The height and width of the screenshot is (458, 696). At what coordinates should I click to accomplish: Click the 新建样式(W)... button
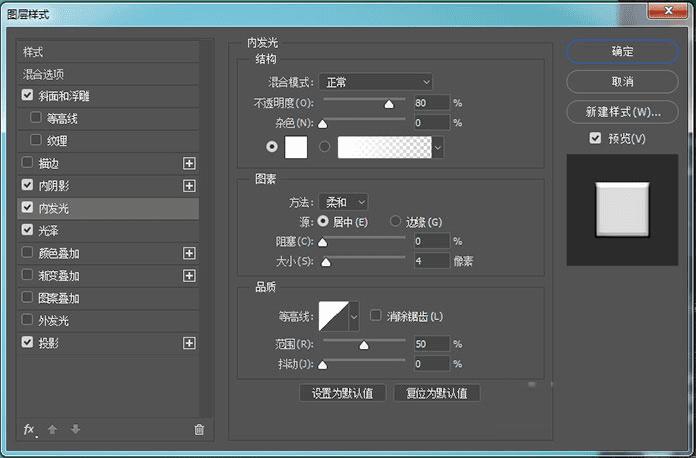622,112
